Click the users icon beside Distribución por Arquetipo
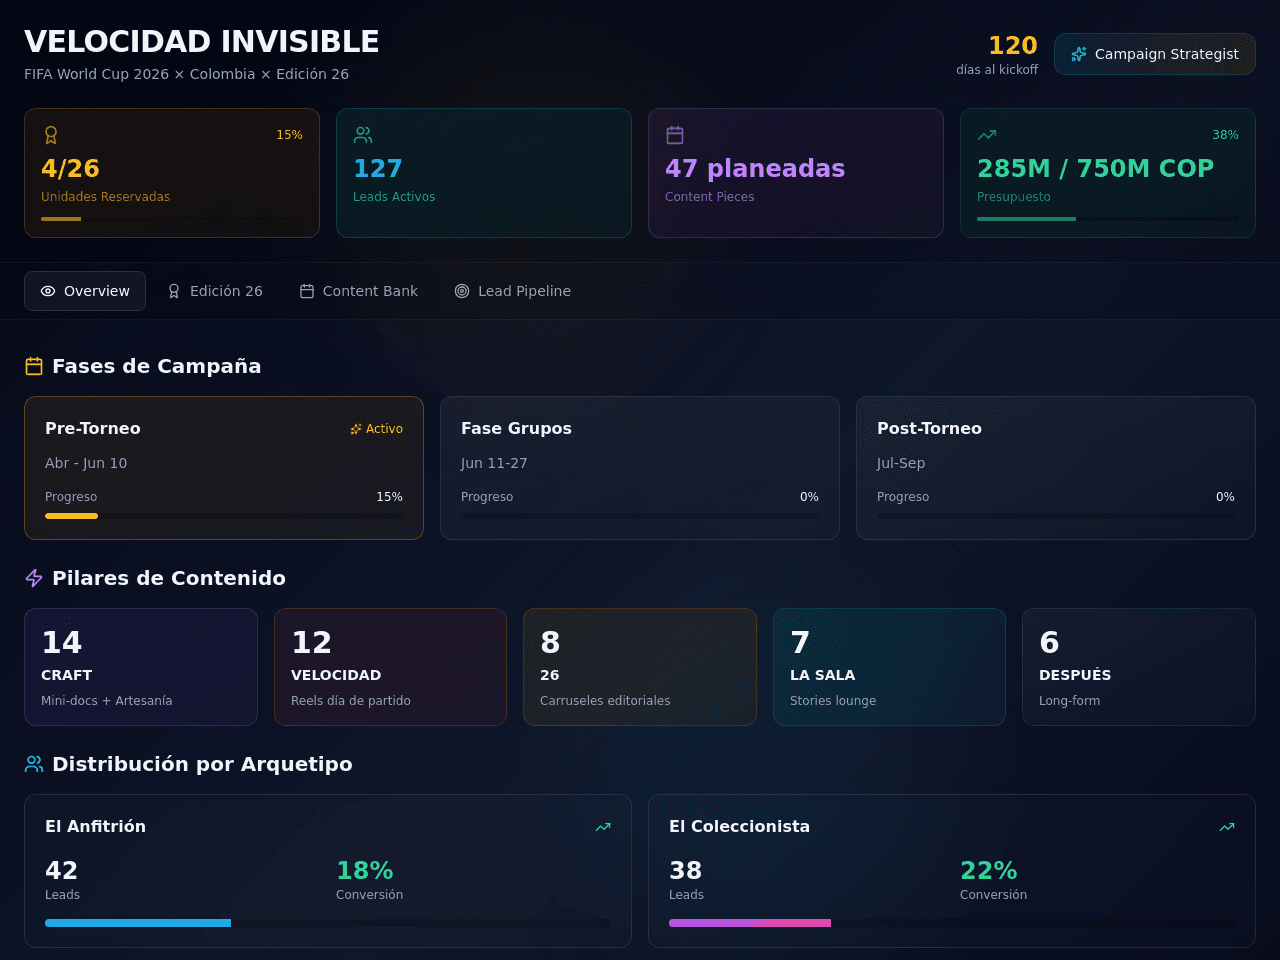Image resolution: width=1280 pixels, height=960 pixels. click(x=34, y=764)
